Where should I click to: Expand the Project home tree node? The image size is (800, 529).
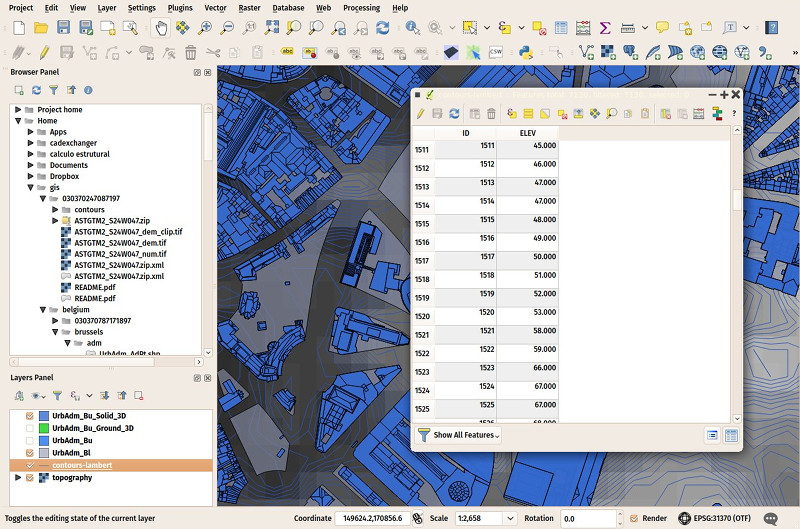coord(18,109)
